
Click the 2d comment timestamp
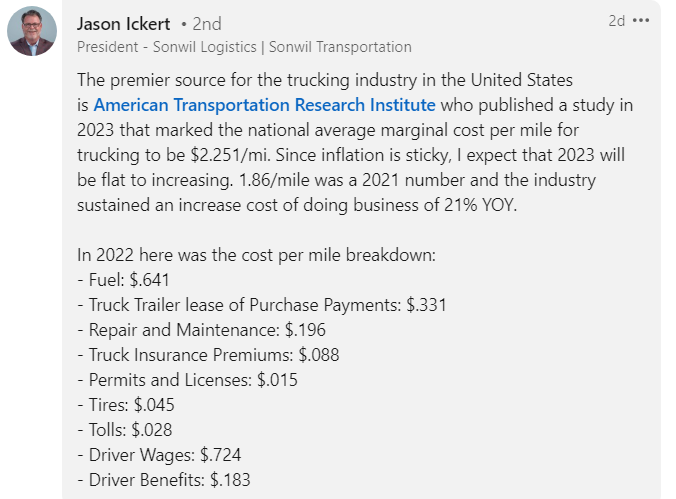pos(616,21)
